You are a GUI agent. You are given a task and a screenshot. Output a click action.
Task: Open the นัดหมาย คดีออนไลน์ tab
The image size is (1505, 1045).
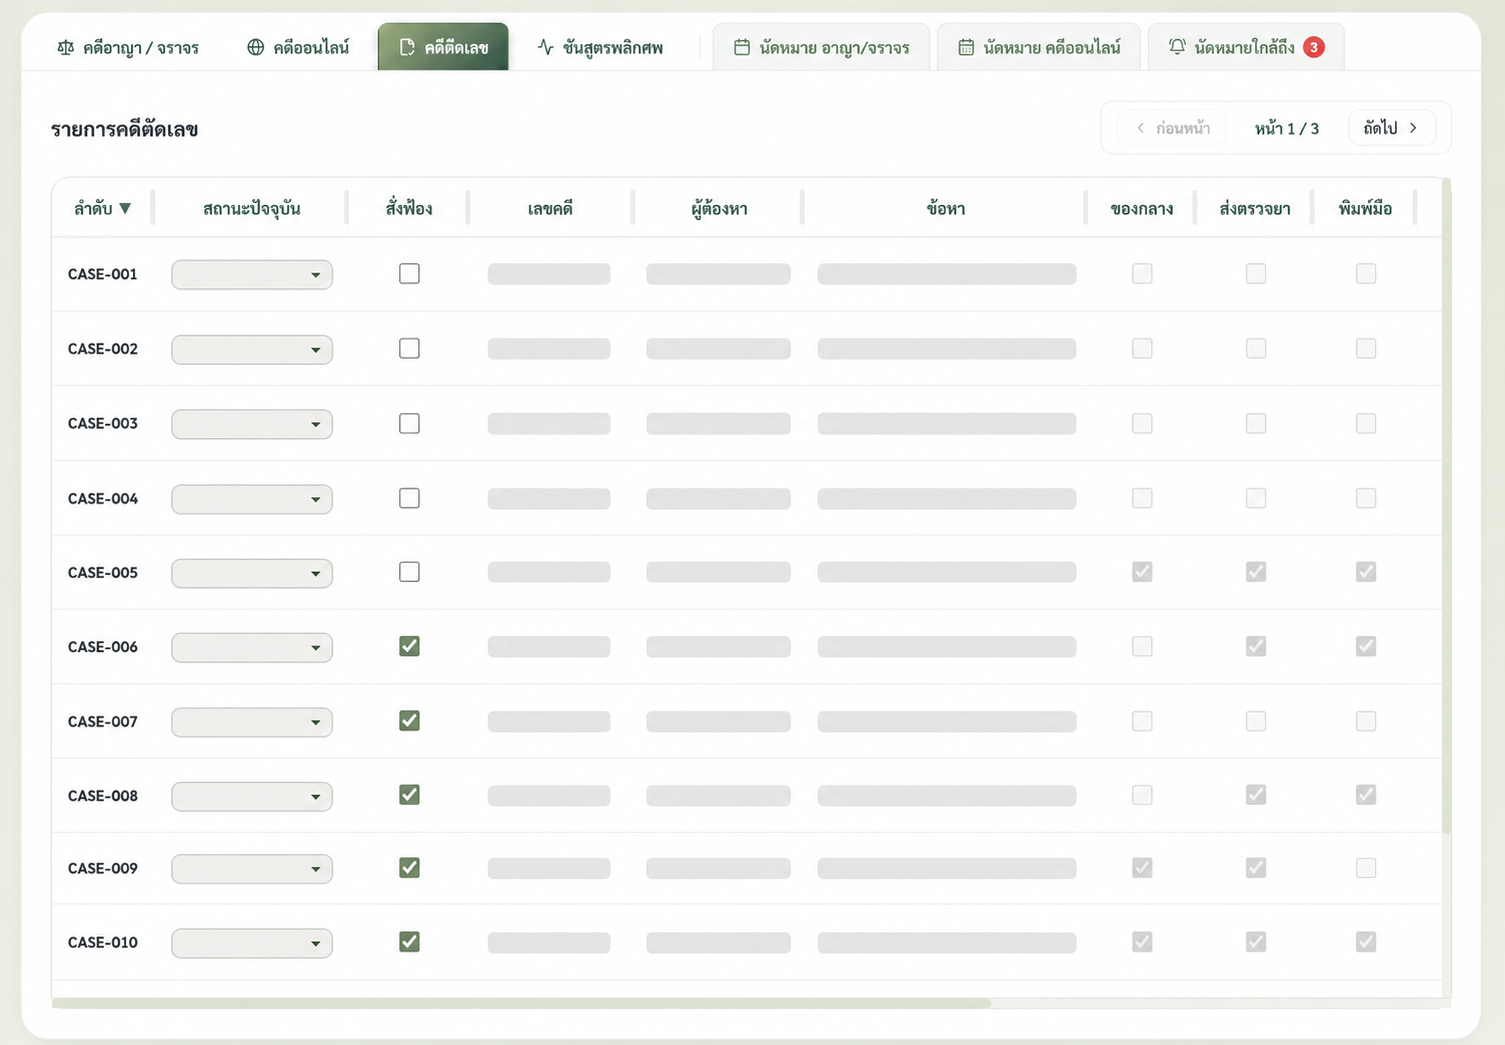1039,47
